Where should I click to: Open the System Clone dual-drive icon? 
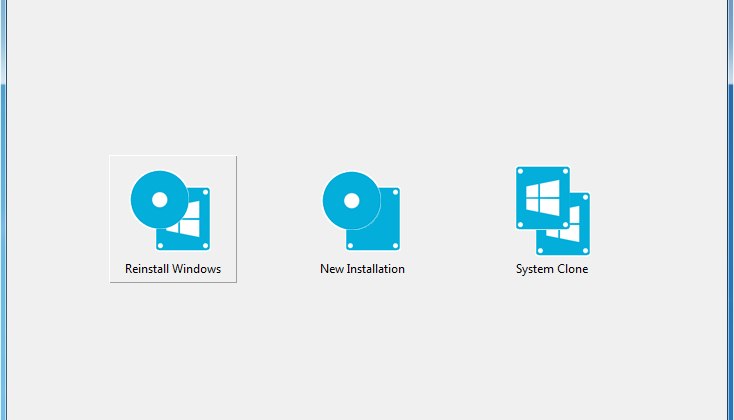pyautogui.click(x=553, y=211)
